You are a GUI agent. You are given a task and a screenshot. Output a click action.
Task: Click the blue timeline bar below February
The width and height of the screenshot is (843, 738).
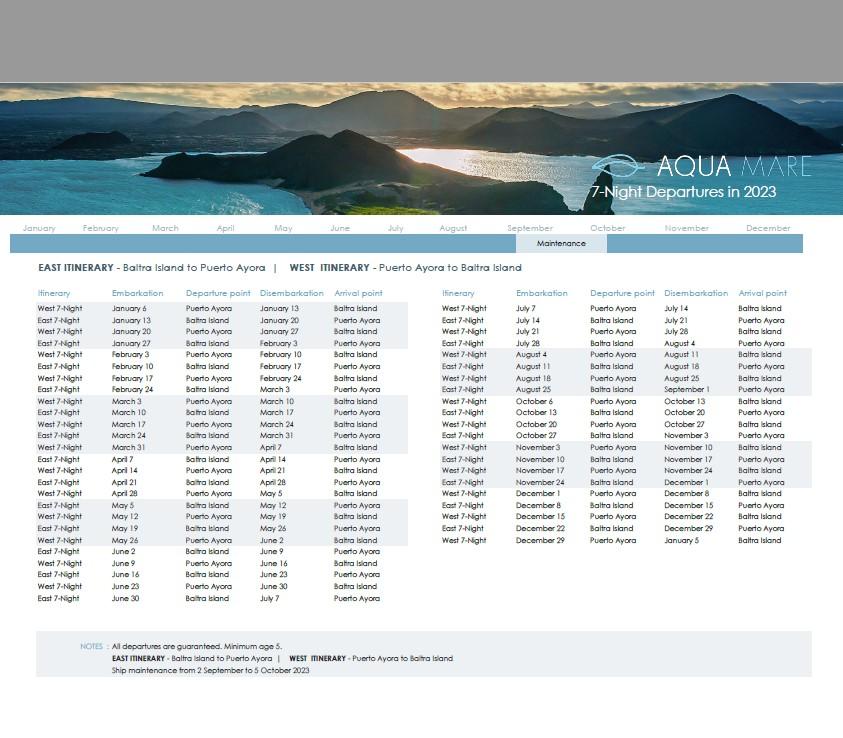[x=101, y=244]
